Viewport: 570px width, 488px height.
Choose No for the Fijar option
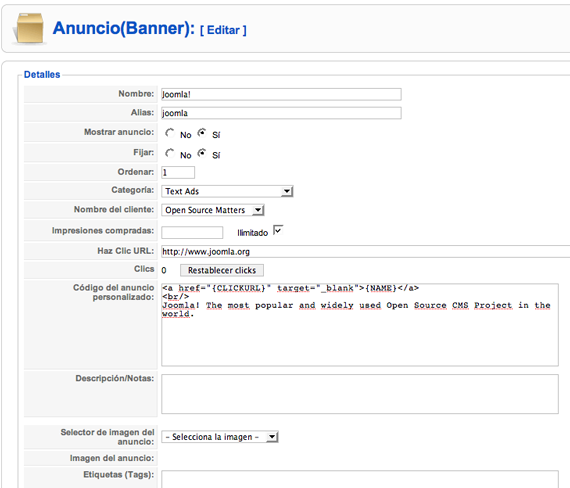[x=170, y=153]
